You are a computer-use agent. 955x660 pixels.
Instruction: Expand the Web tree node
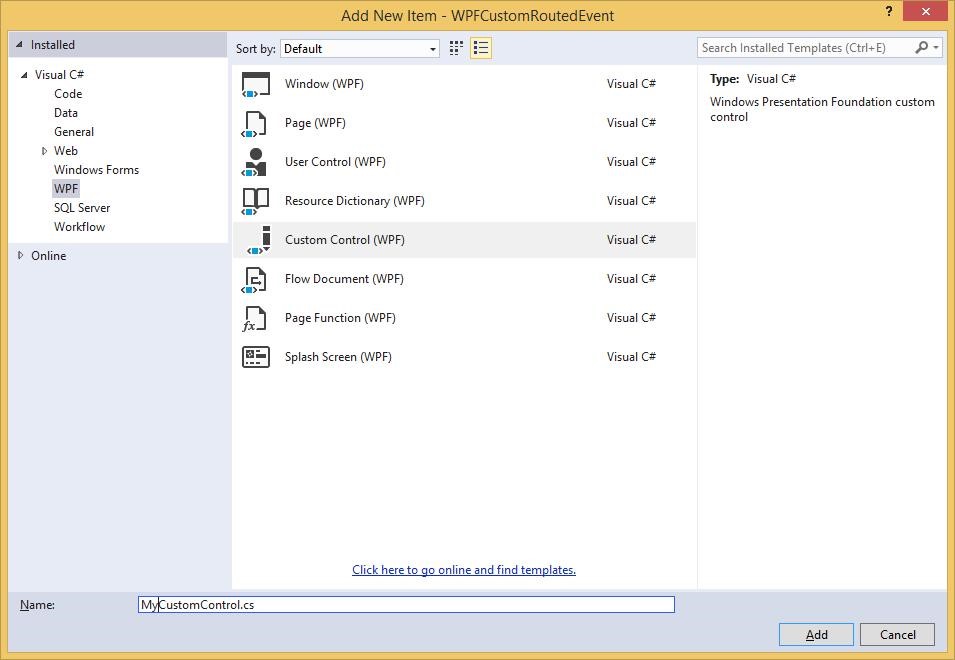(x=44, y=151)
